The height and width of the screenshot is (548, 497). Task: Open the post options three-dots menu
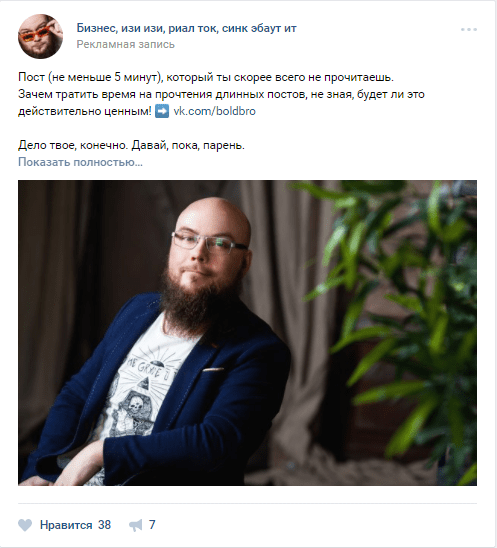pos(468,29)
